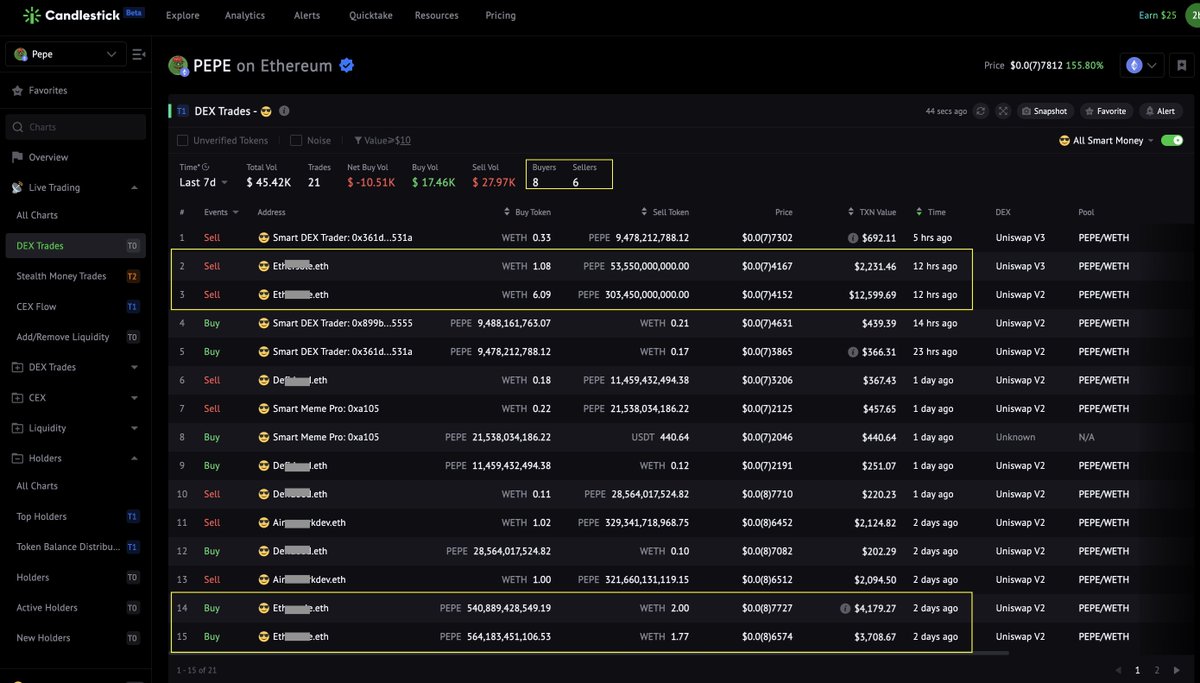
Task: Open the Analytics menu
Action: pos(245,15)
